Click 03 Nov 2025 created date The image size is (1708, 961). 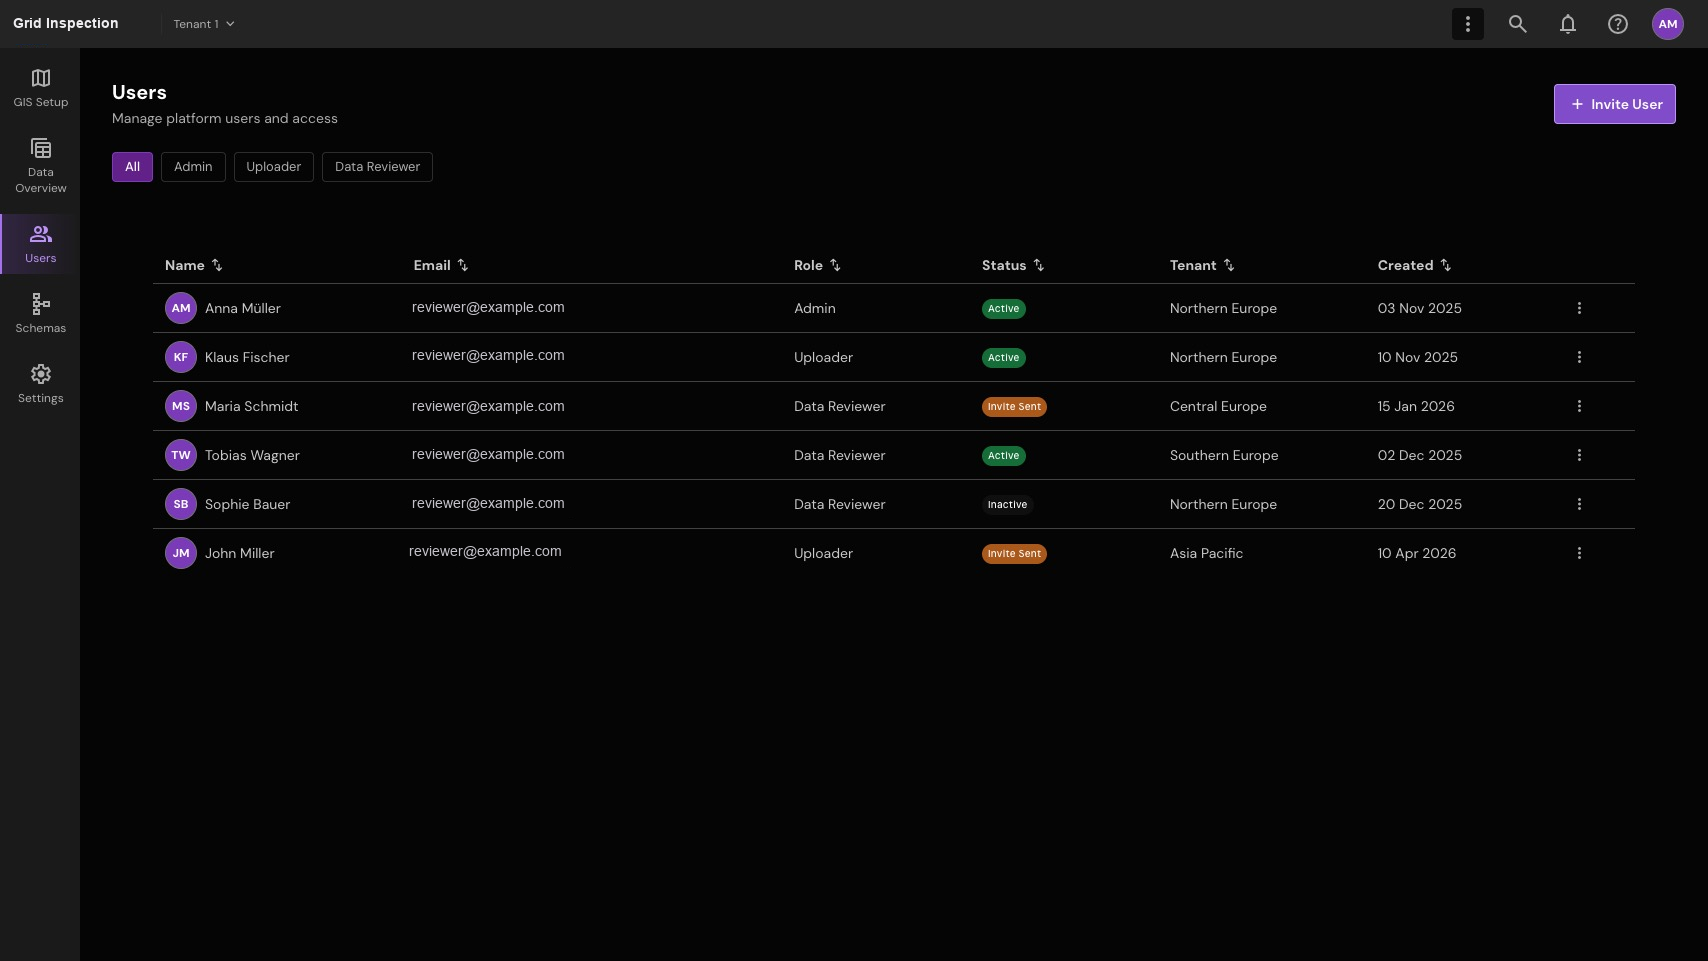(1420, 308)
